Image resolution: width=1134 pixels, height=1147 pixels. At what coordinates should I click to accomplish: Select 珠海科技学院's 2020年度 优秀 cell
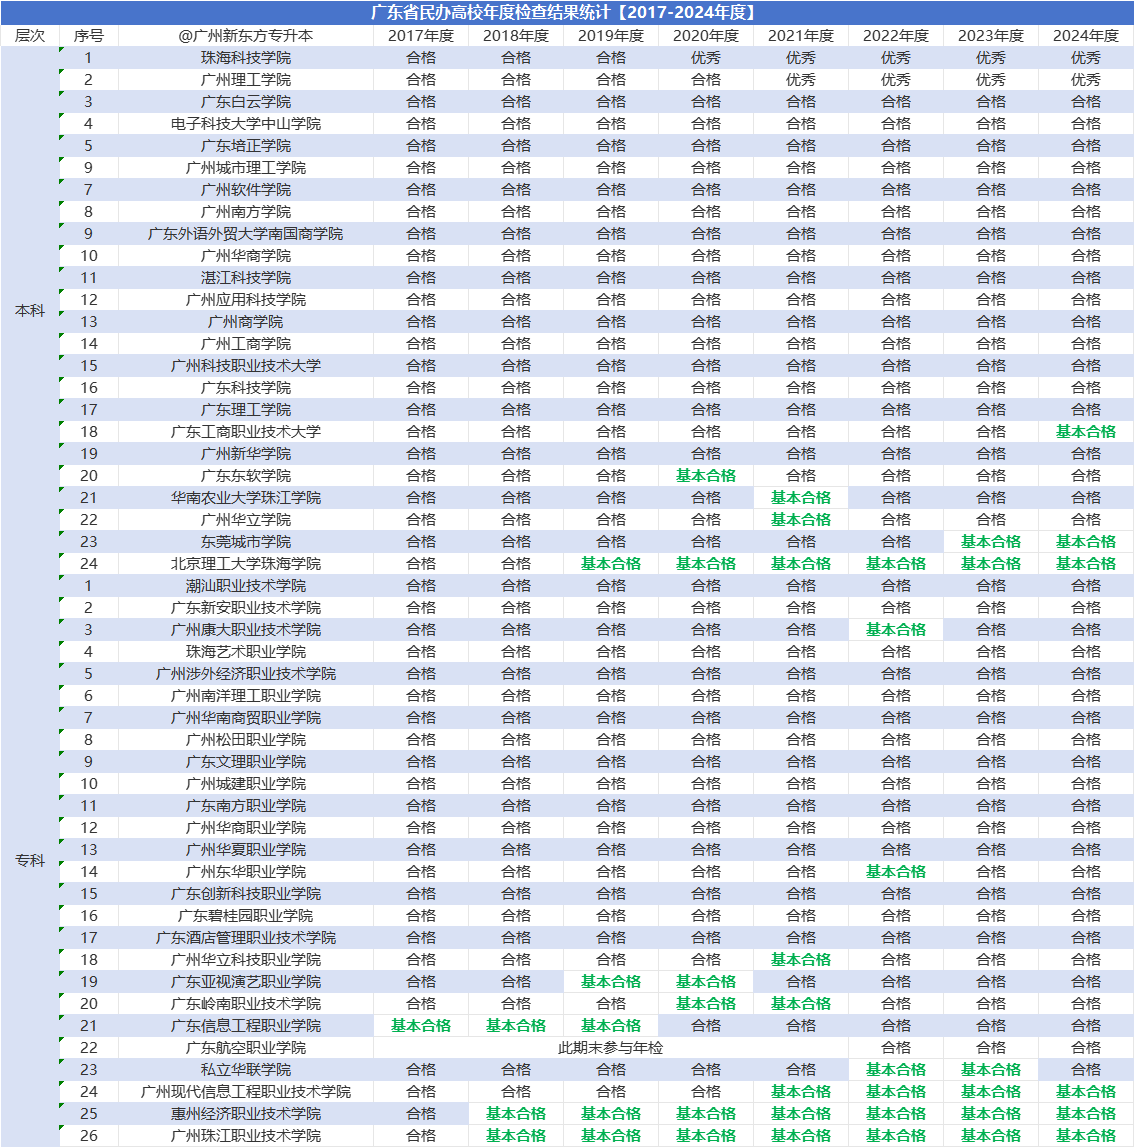click(x=706, y=57)
